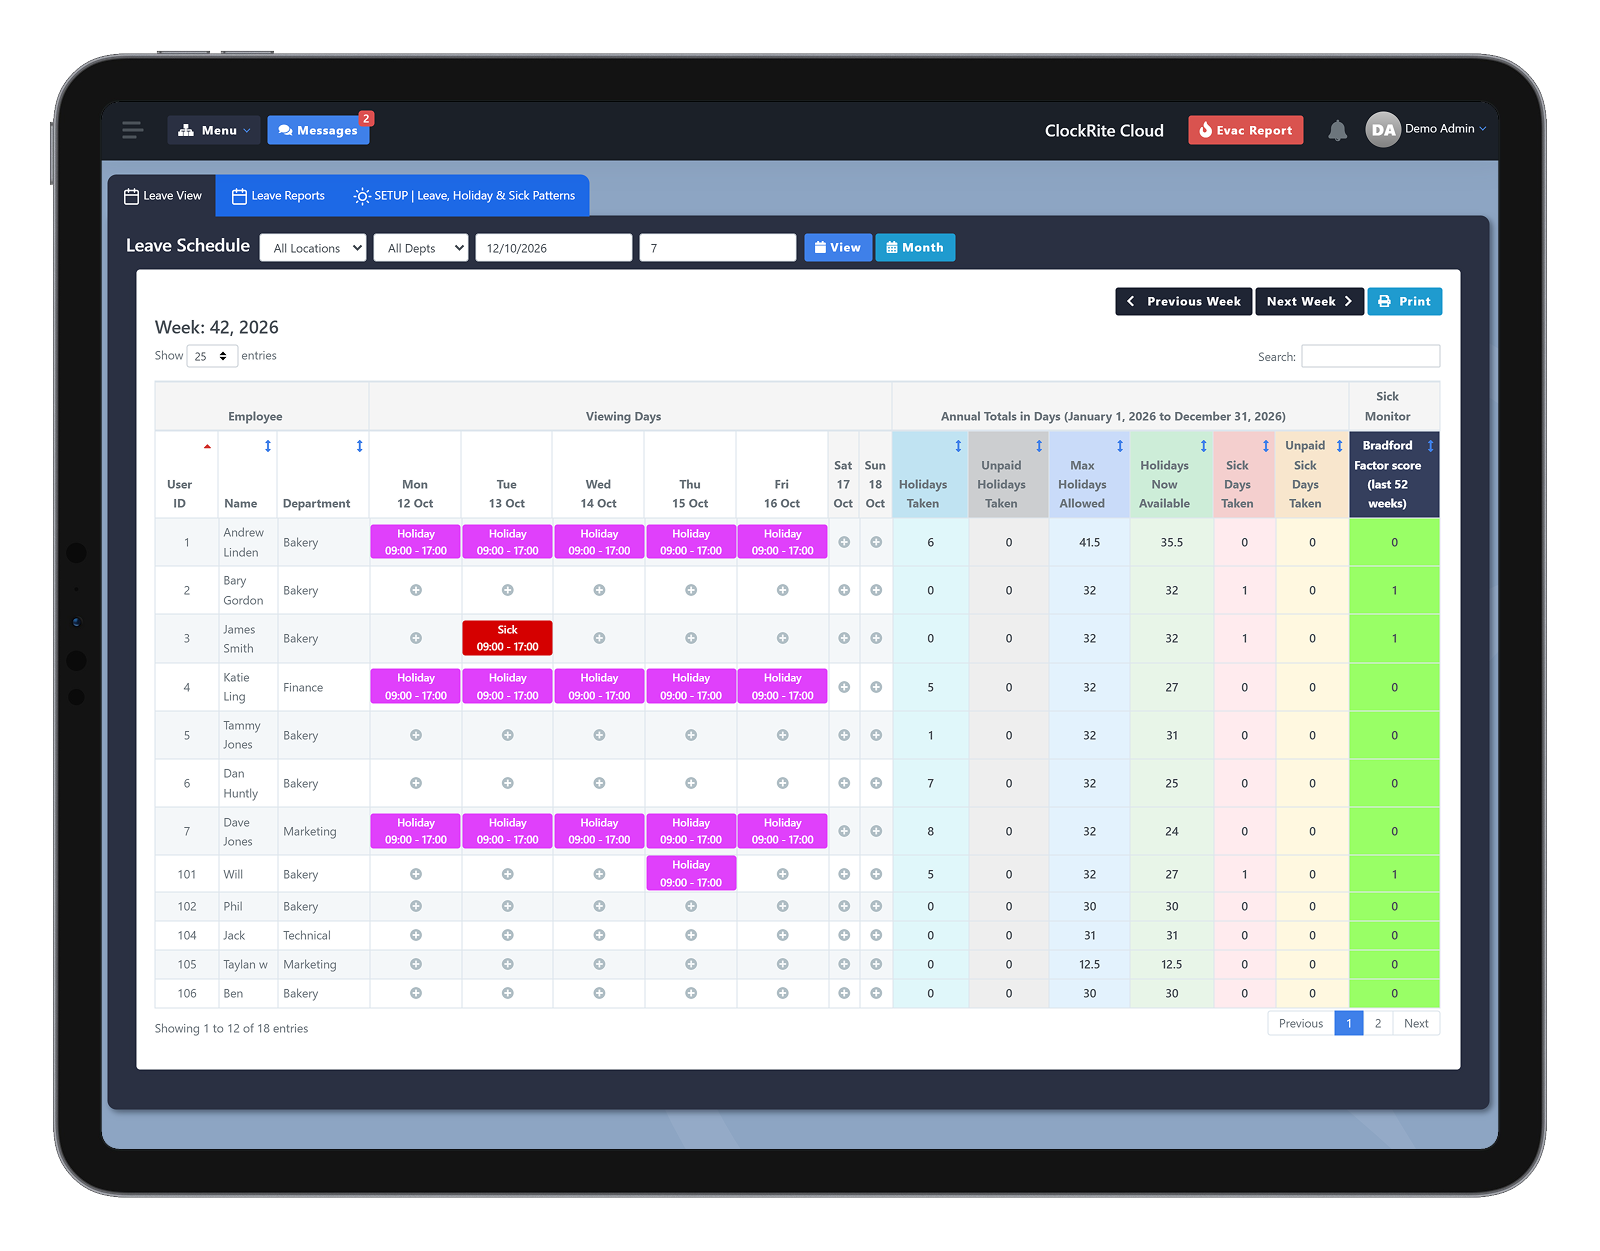Go to Next Week

pyautogui.click(x=1310, y=301)
